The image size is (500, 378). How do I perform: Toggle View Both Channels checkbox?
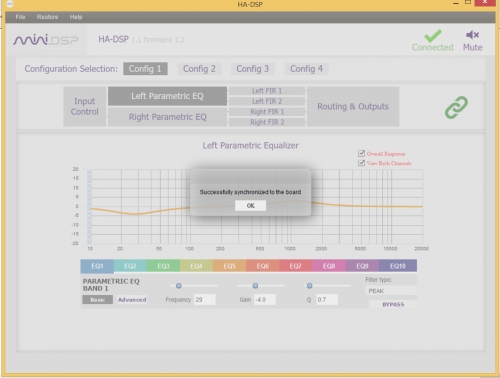pyautogui.click(x=361, y=163)
